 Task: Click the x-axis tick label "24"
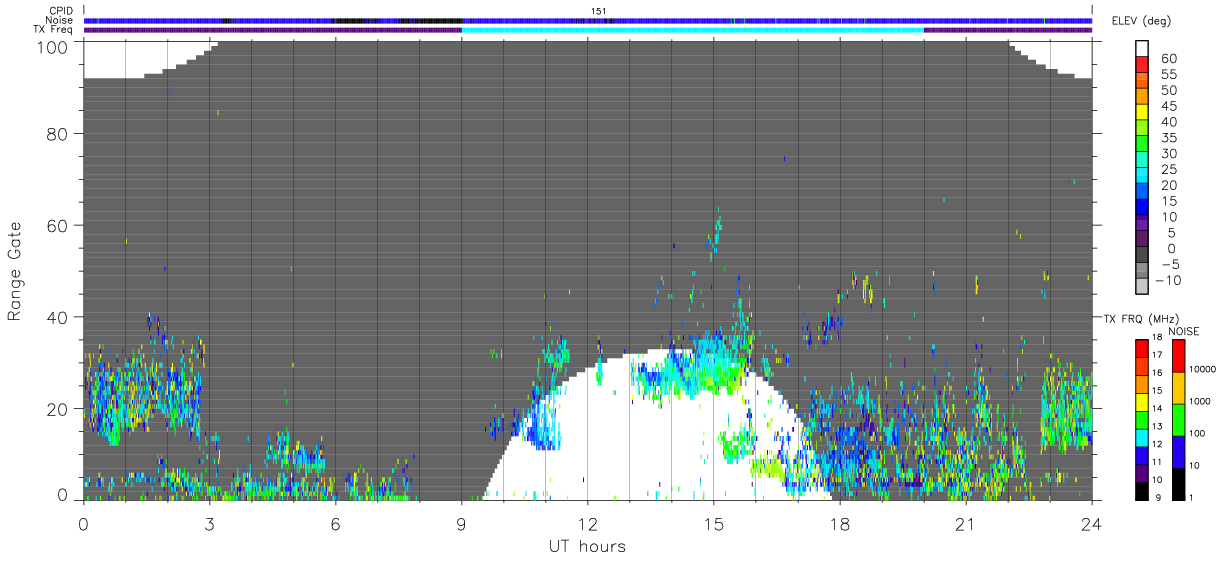(x=1091, y=525)
